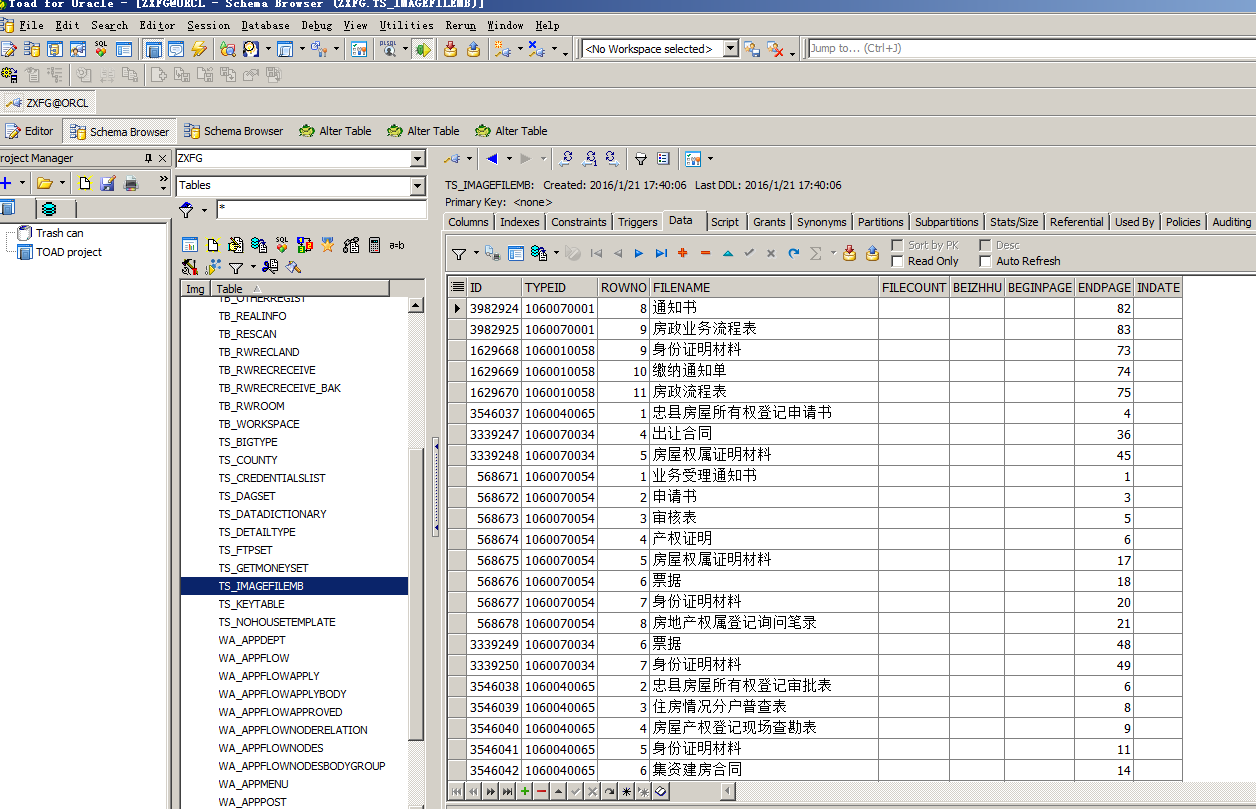Click the star Favorites icon above the table list
Screen dimensions: 1256x809
pyautogui.click(x=327, y=246)
